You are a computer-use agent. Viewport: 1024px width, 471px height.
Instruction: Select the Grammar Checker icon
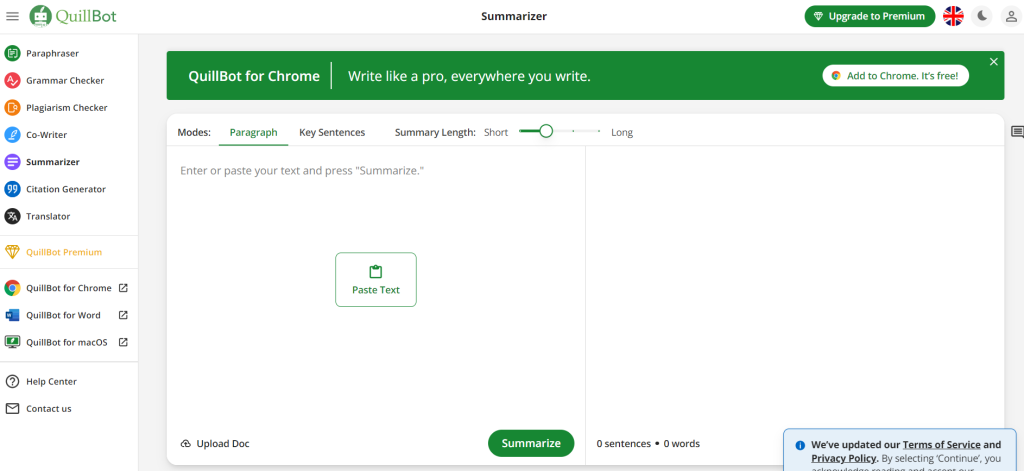point(12,80)
